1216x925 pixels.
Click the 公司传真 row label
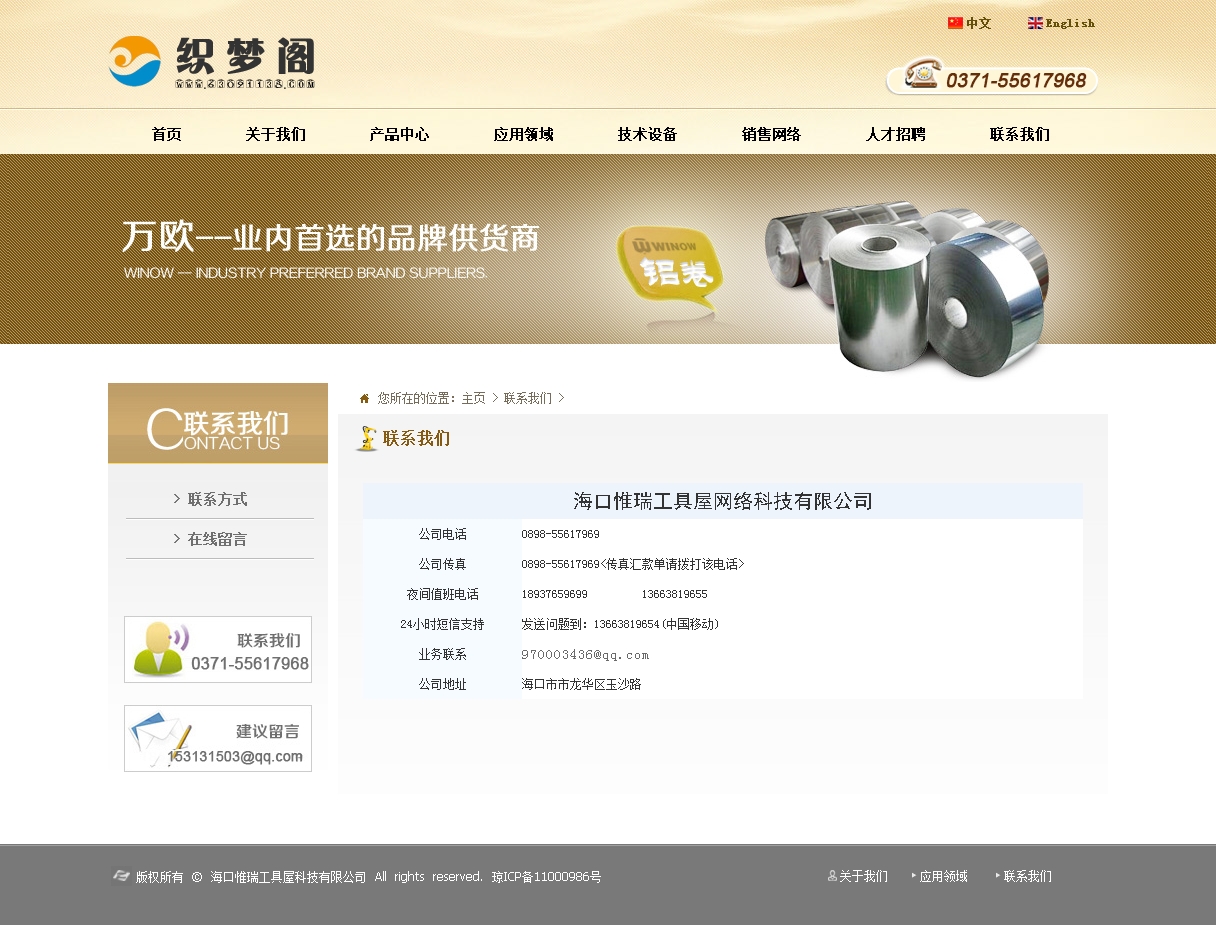click(x=442, y=564)
